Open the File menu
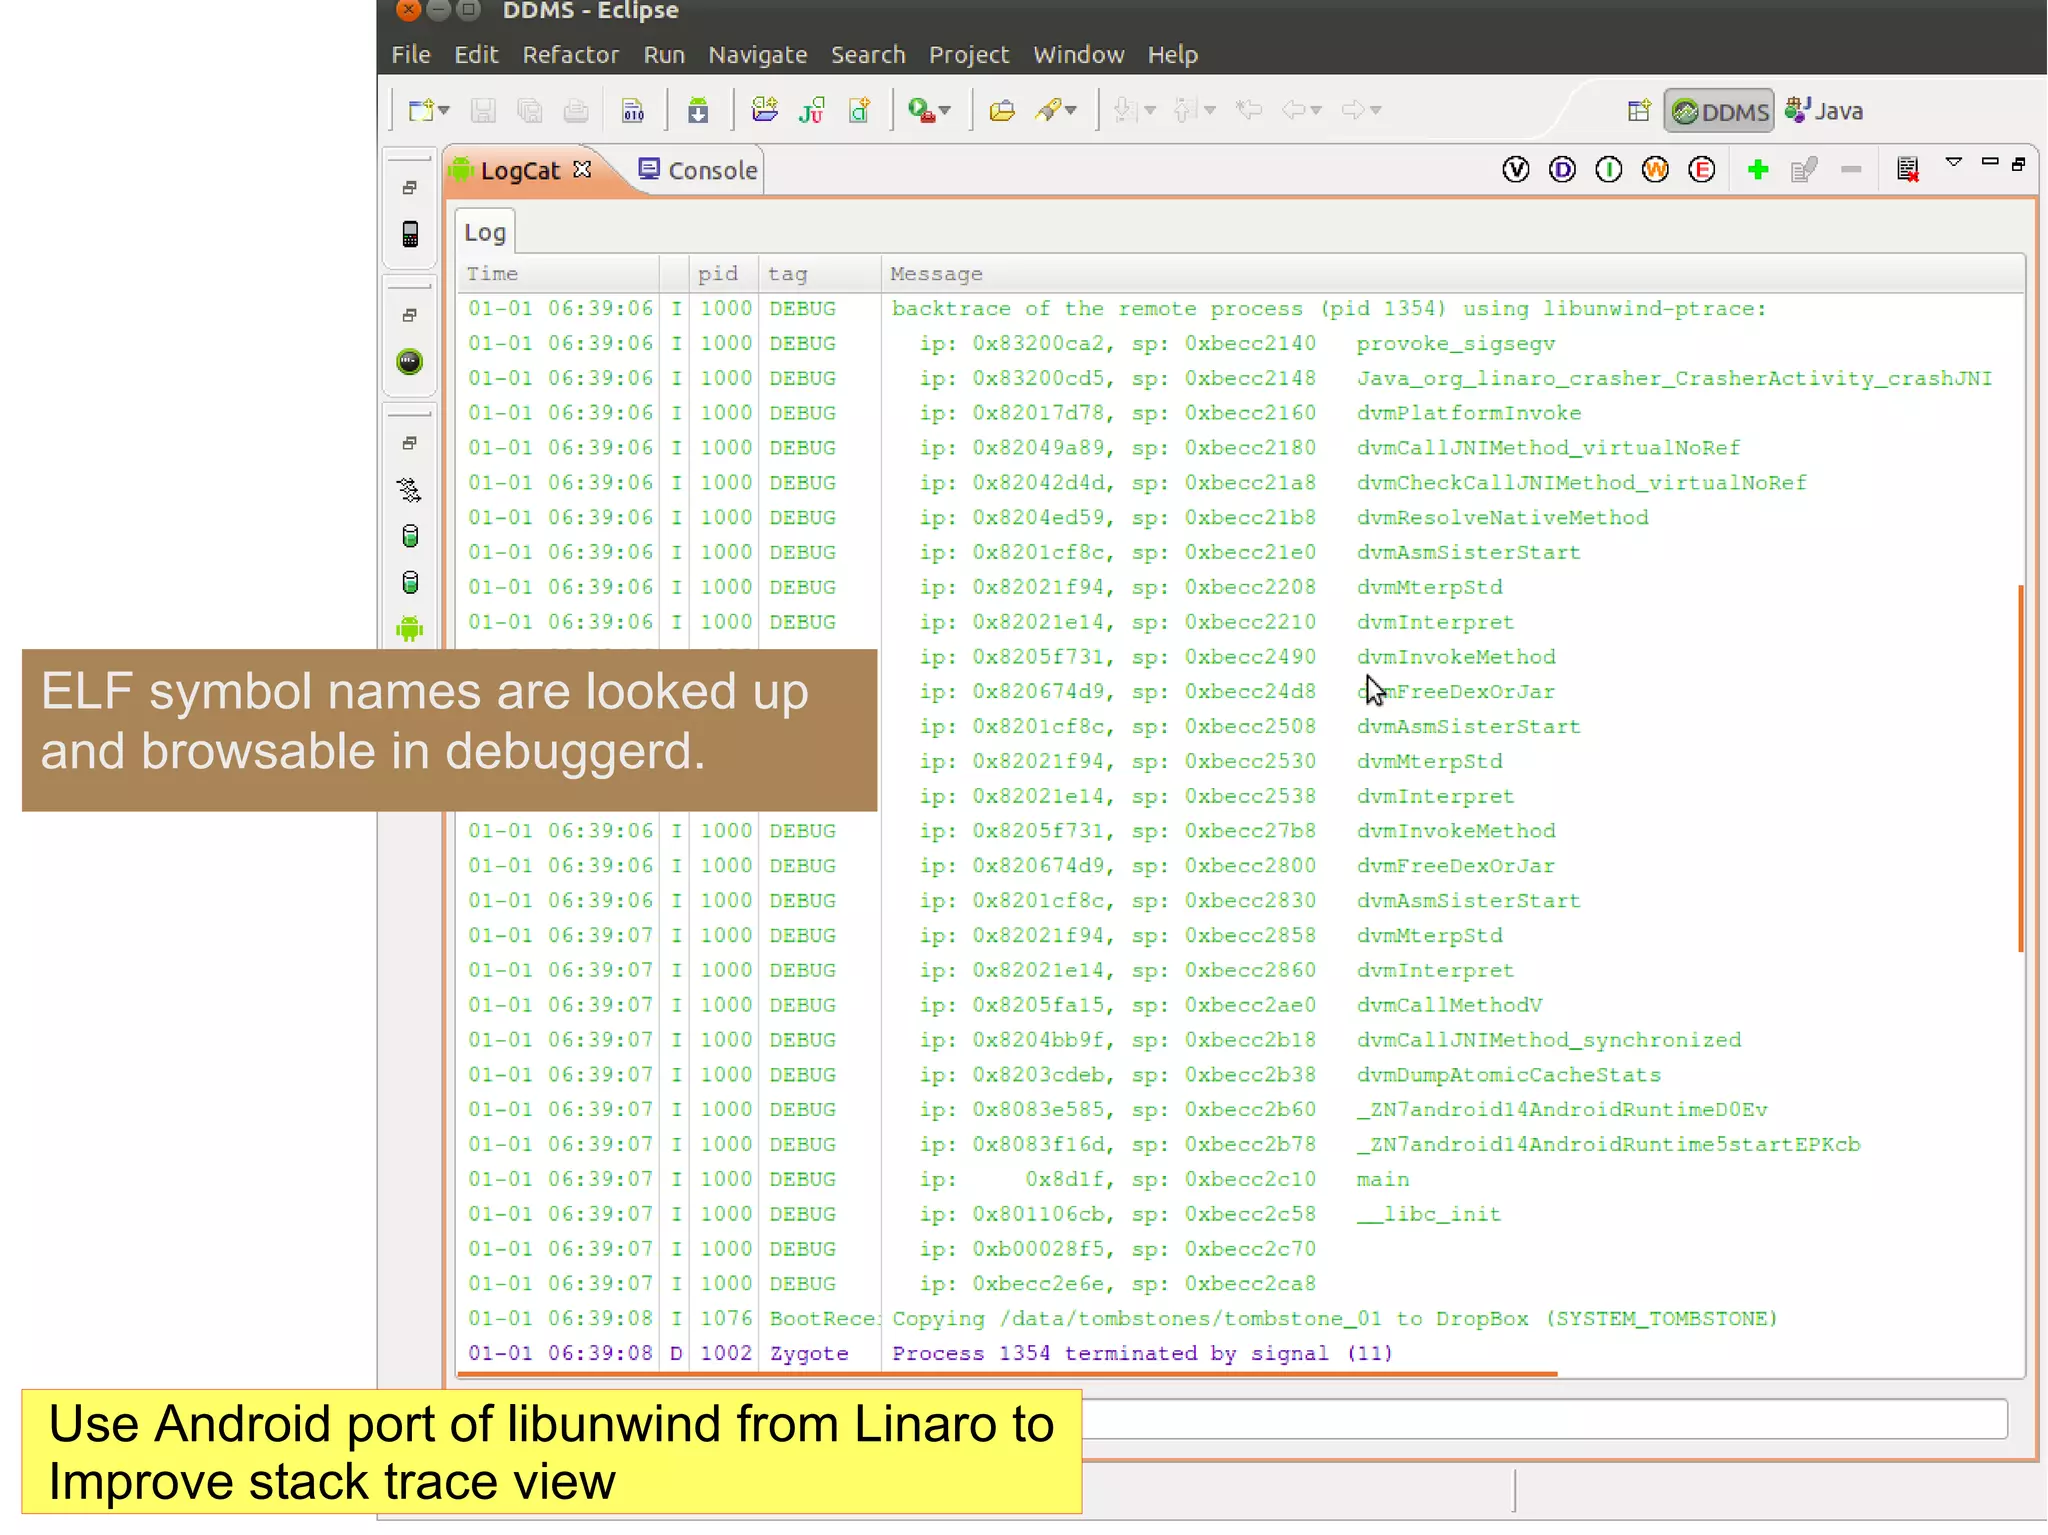The height and width of the screenshot is (1535, 2048). [411, 55]
